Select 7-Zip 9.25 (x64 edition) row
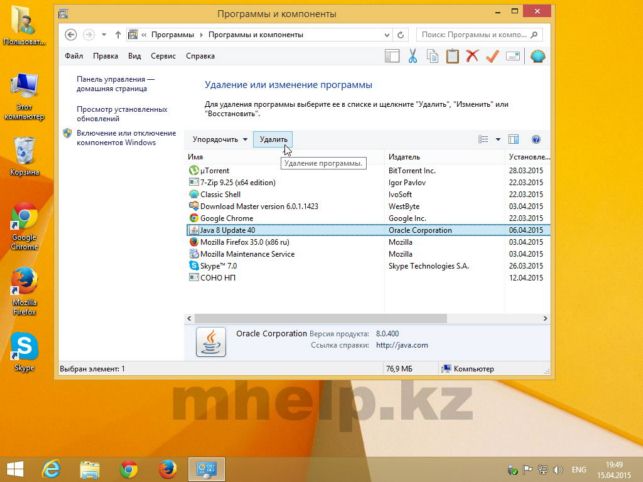Screen dimensions: 643x482 pos(368,182)
